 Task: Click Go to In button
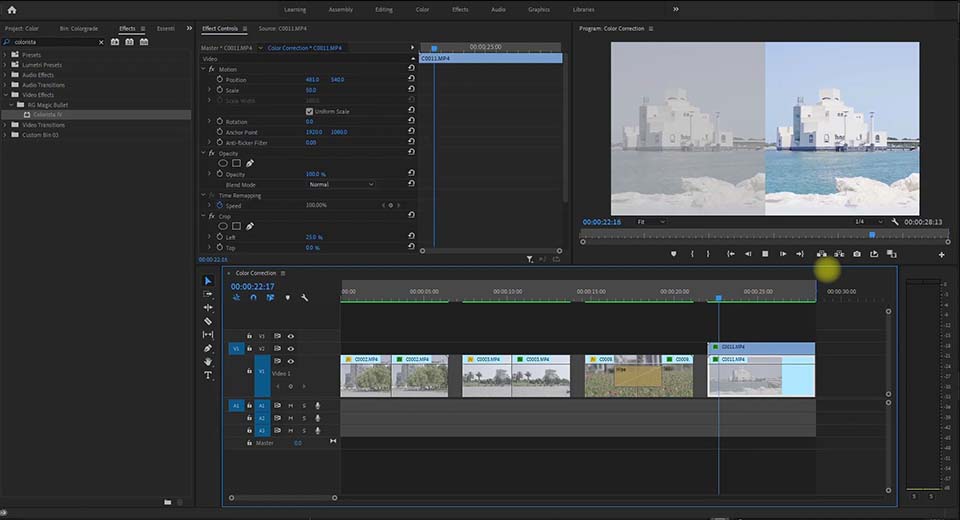(x=730, y=254)
